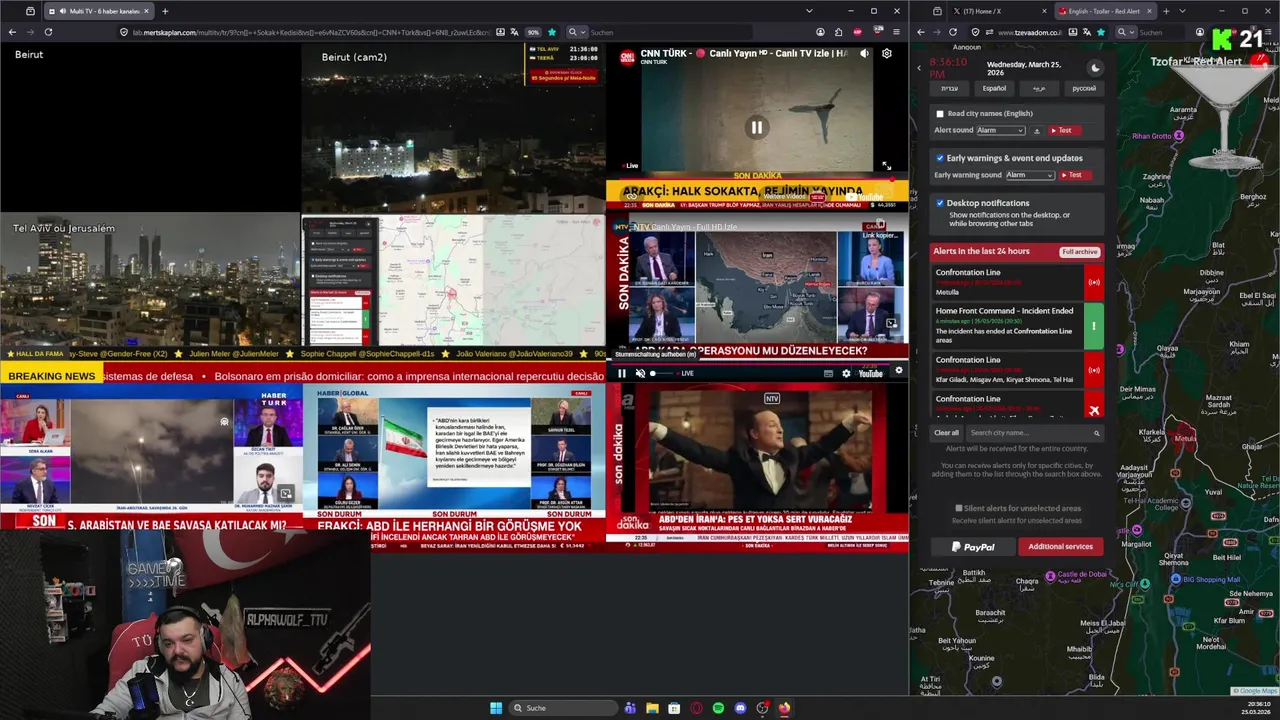Open CNN Türk player settings gear
Screen dimensions: 1280x720
point(886,54)
